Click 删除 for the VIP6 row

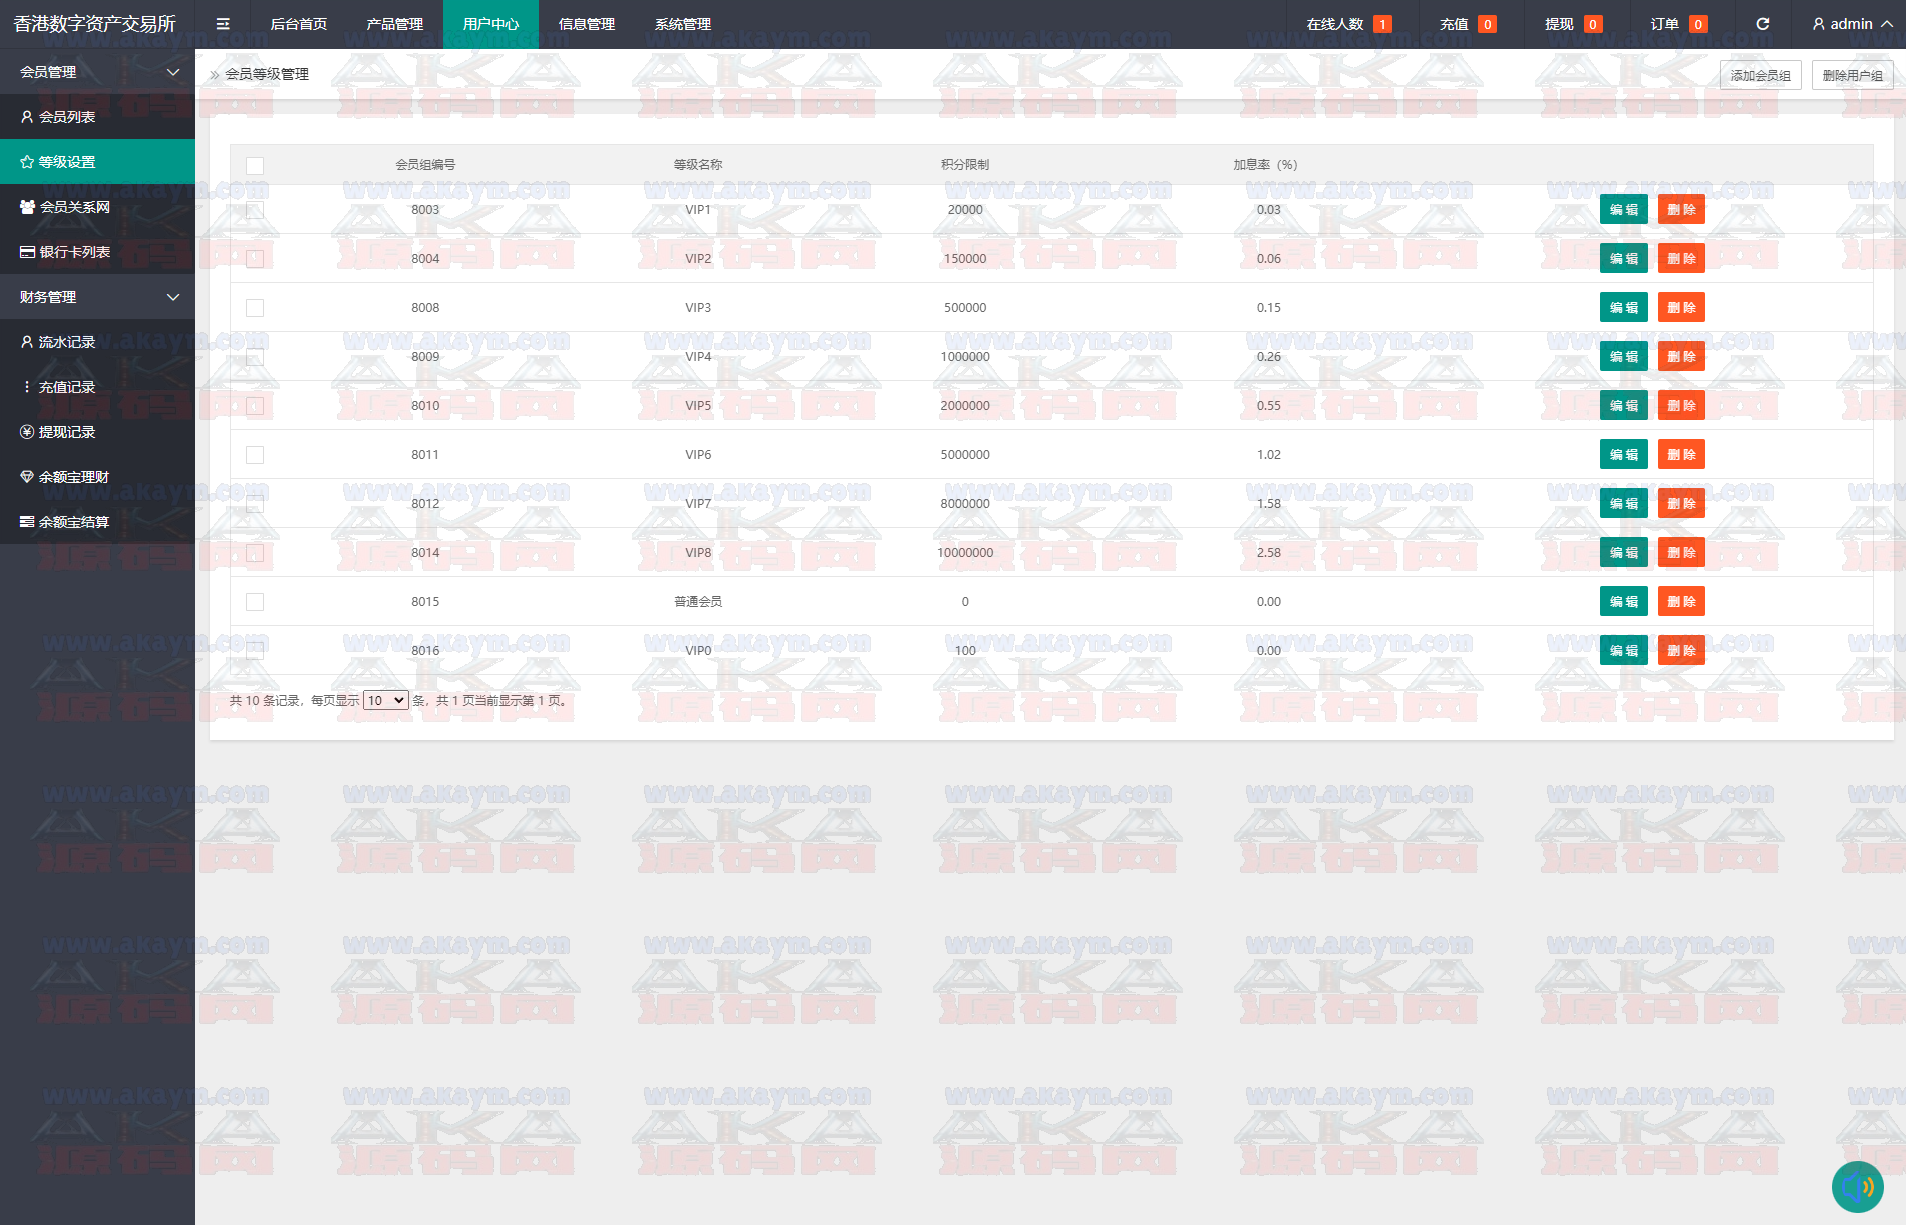[x=1681, y=455]
